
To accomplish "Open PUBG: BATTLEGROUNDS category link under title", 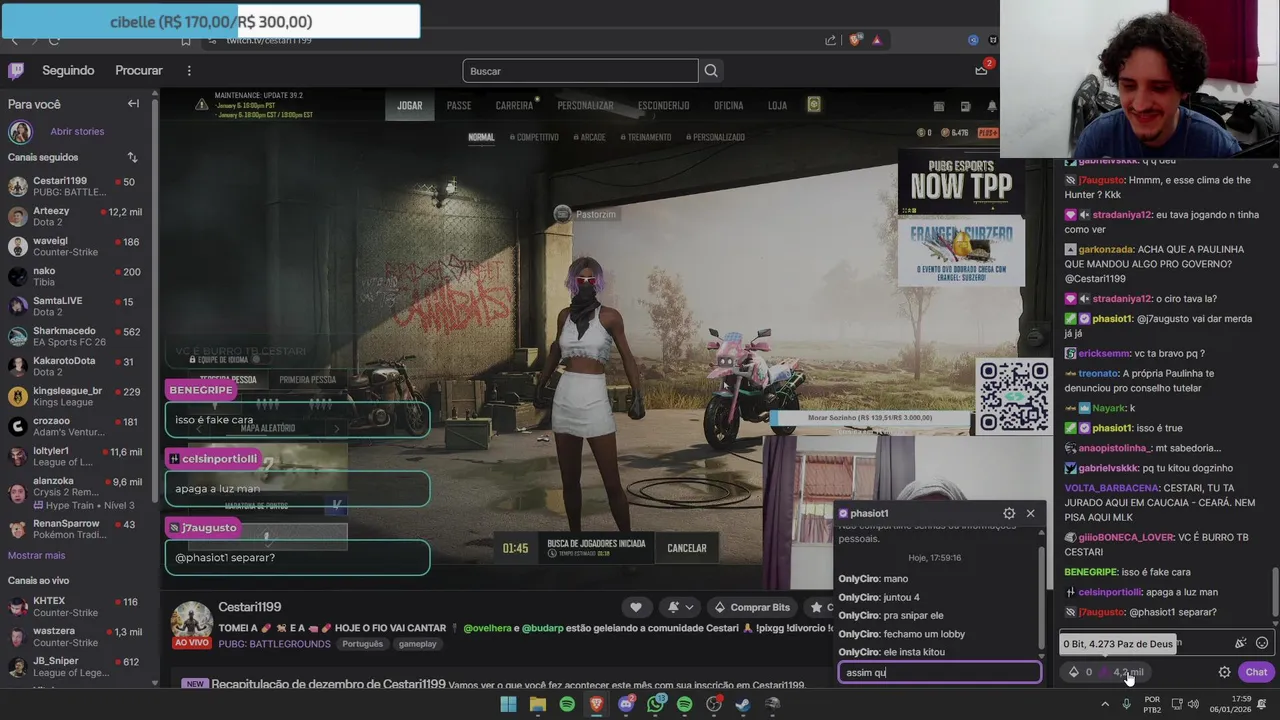I will point(274,644).
